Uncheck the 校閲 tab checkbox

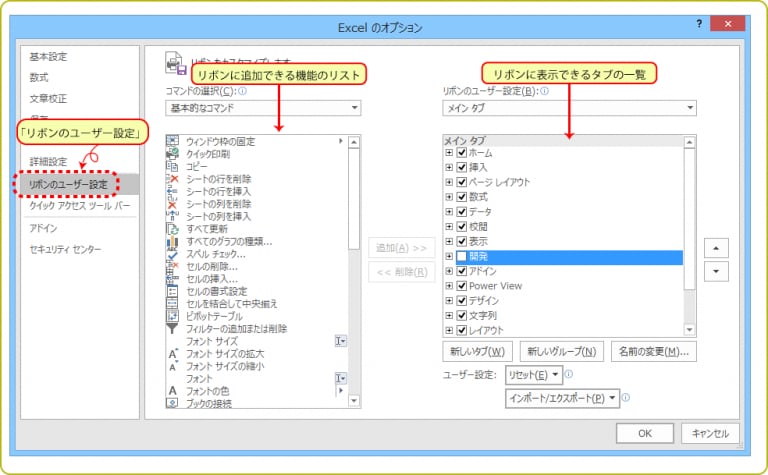click(x=461, y=226)
